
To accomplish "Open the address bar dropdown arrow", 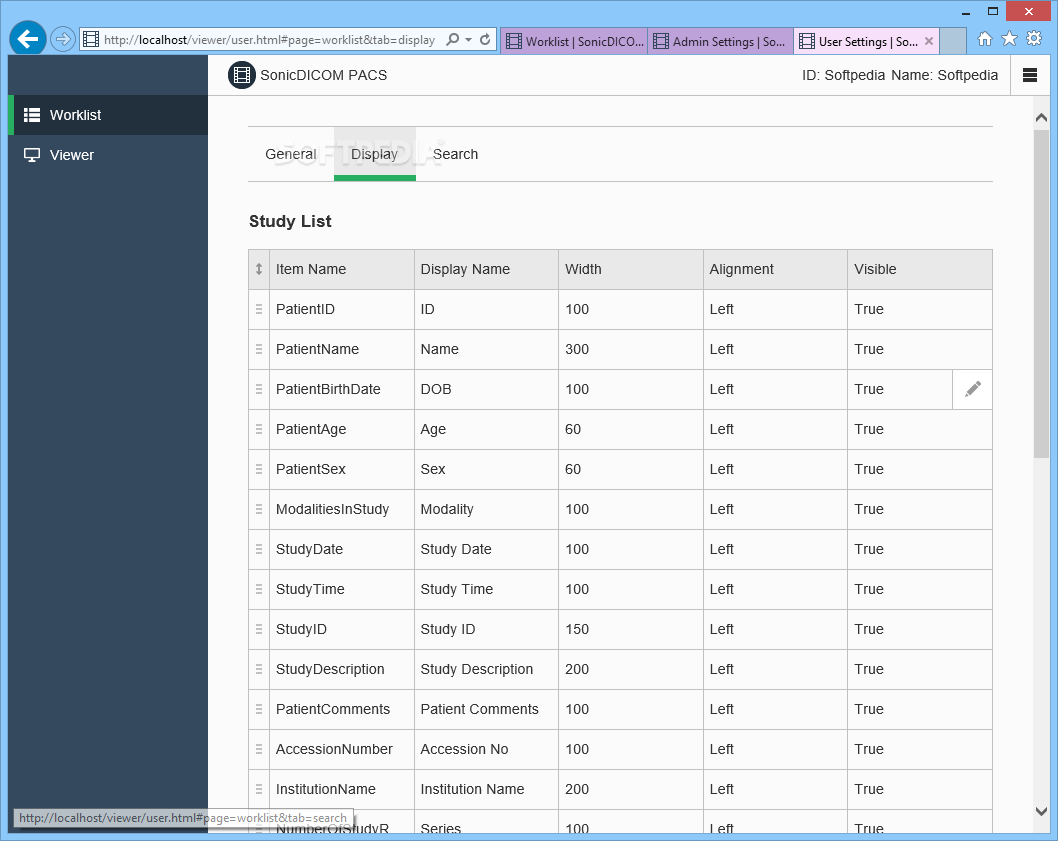I will coord(468,40).
